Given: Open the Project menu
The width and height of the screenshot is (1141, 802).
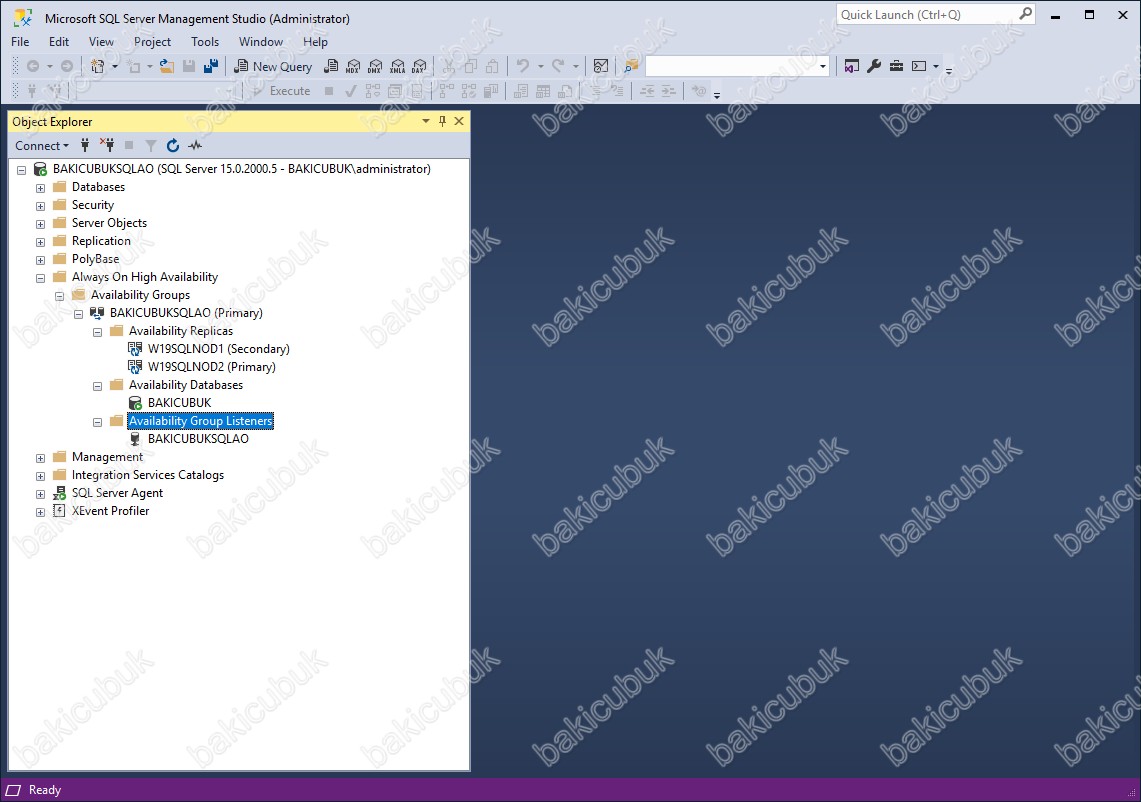Looking at the screenshot, I should point(152,41).
